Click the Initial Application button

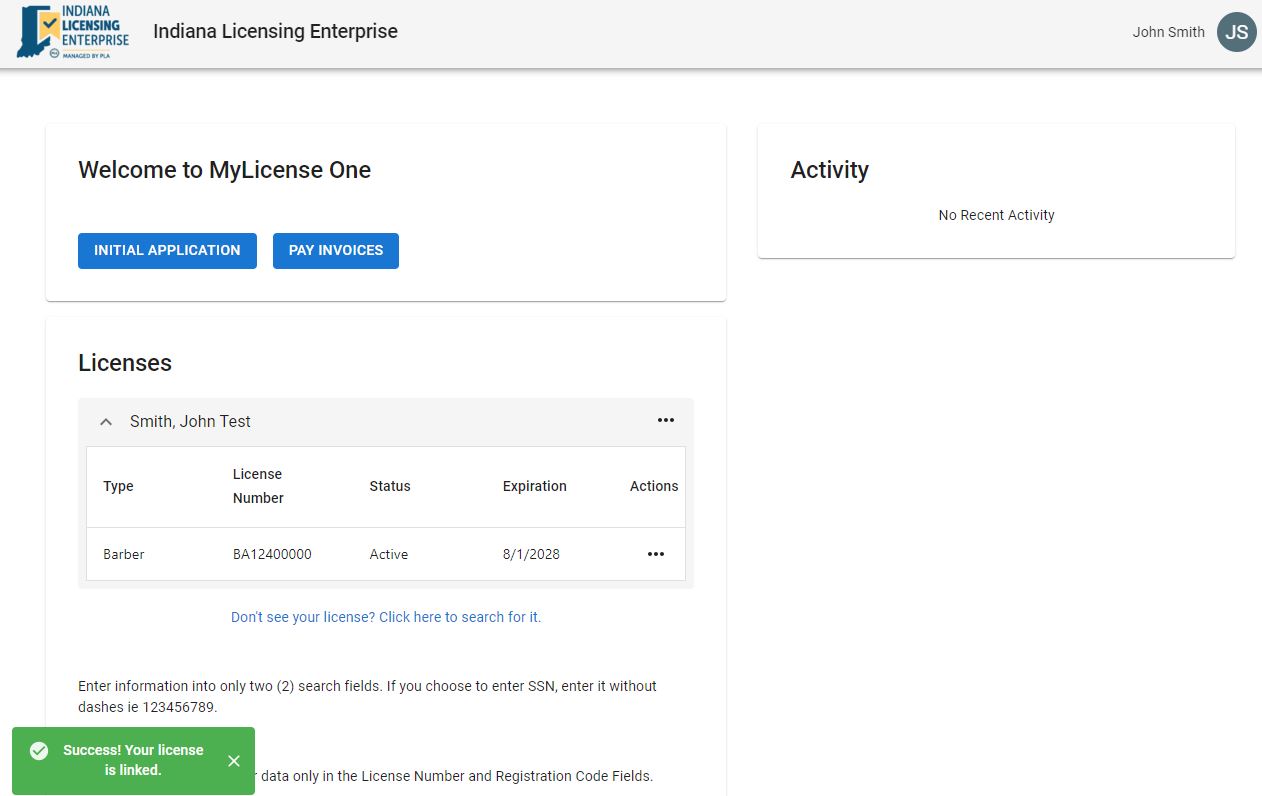point(167,251)
